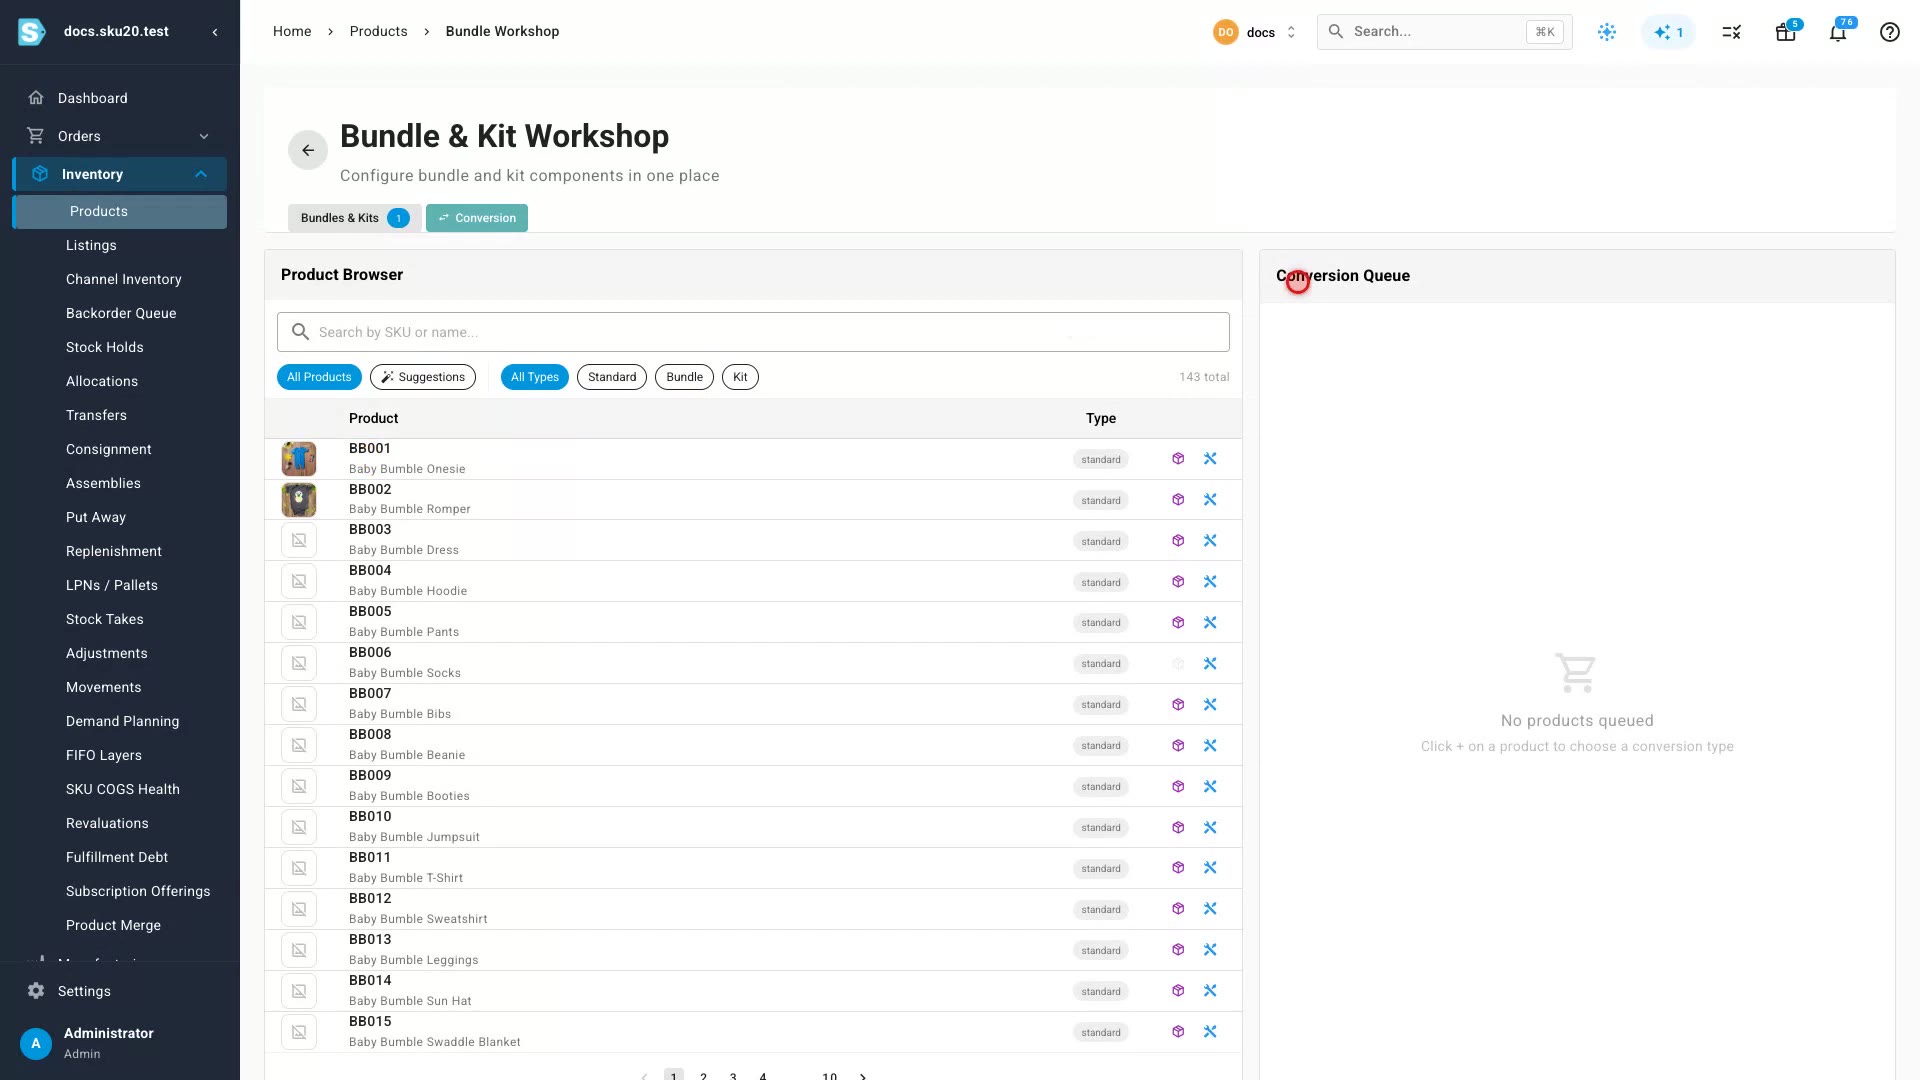Open the help question mark icon
The image size is (1920, 1080).
click(x=1889, y=32)
